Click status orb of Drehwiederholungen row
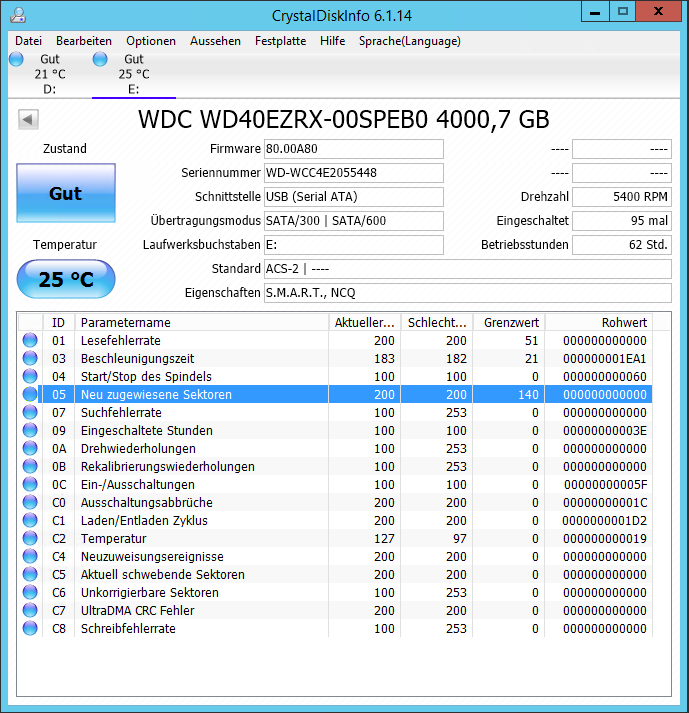689x713 pixels. (x=30, y=448)
